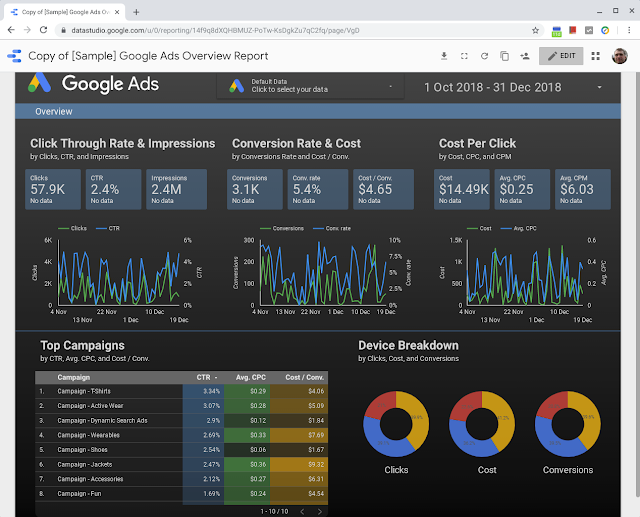Expand the date range dropdown arrow
This screenshot has height=517, width=640.
tap(599, 87)
